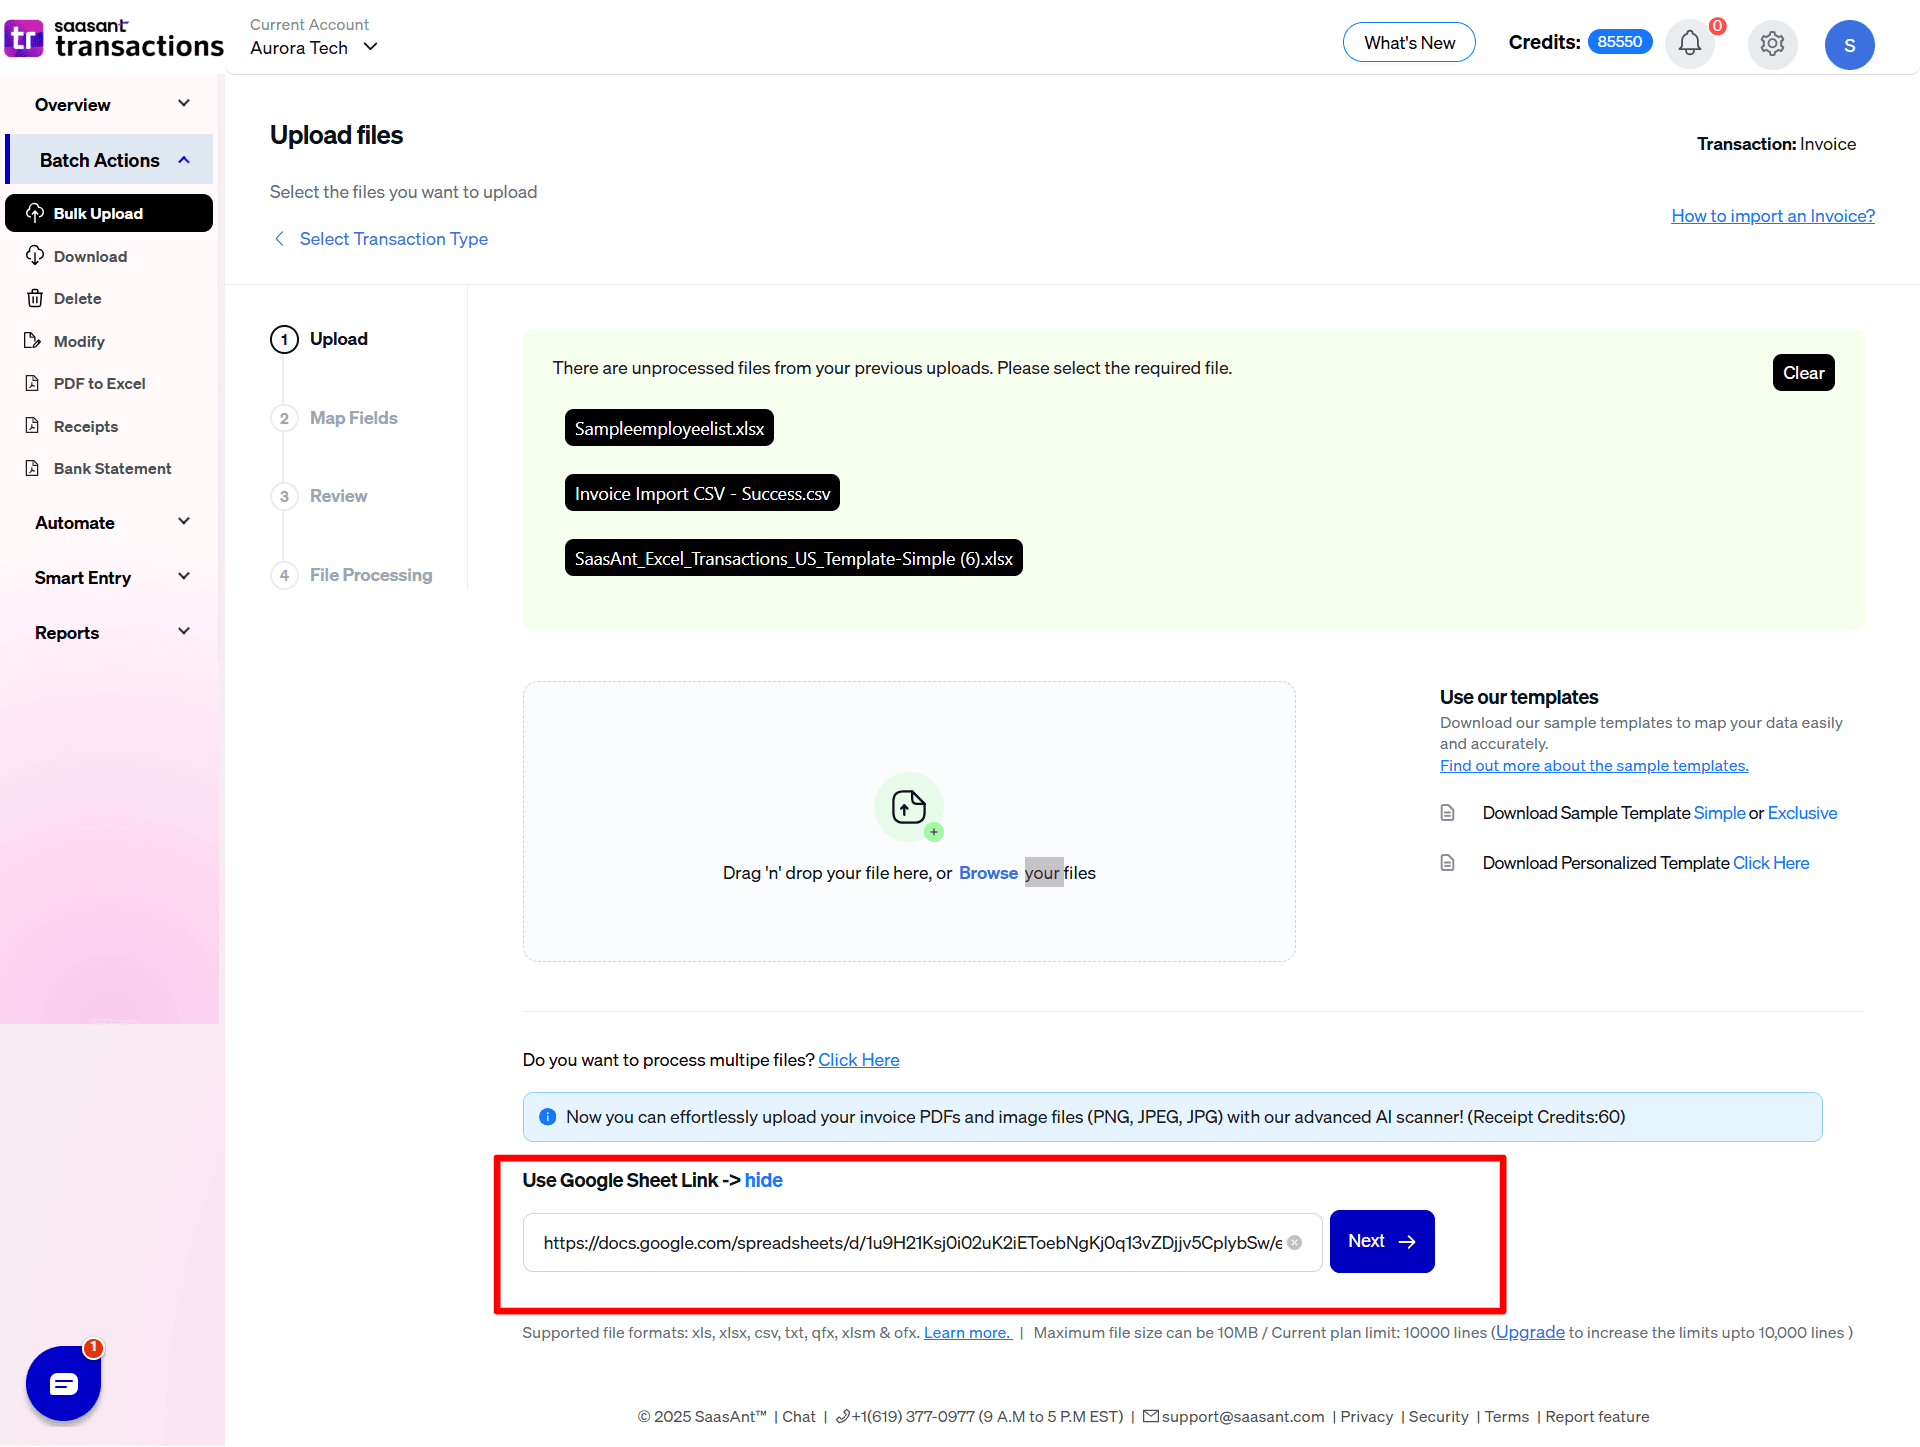
Task: Click the Next button
Action: [1382, 1241]
